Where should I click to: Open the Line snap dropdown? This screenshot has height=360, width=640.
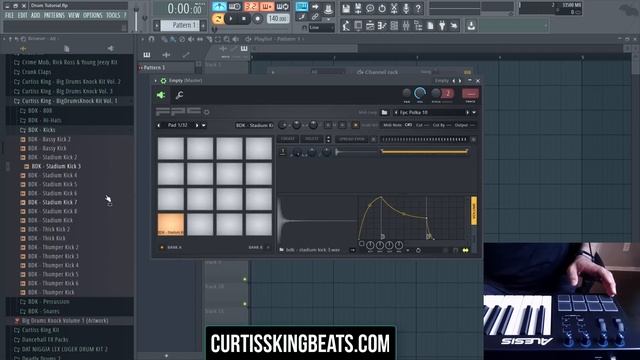tap(321, 27)
